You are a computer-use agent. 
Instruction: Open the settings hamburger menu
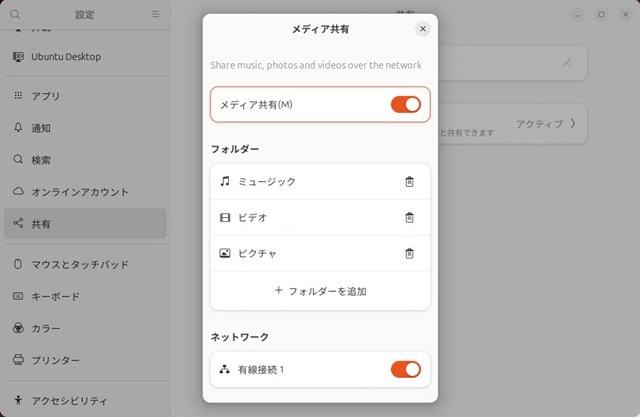pos(155,14)
